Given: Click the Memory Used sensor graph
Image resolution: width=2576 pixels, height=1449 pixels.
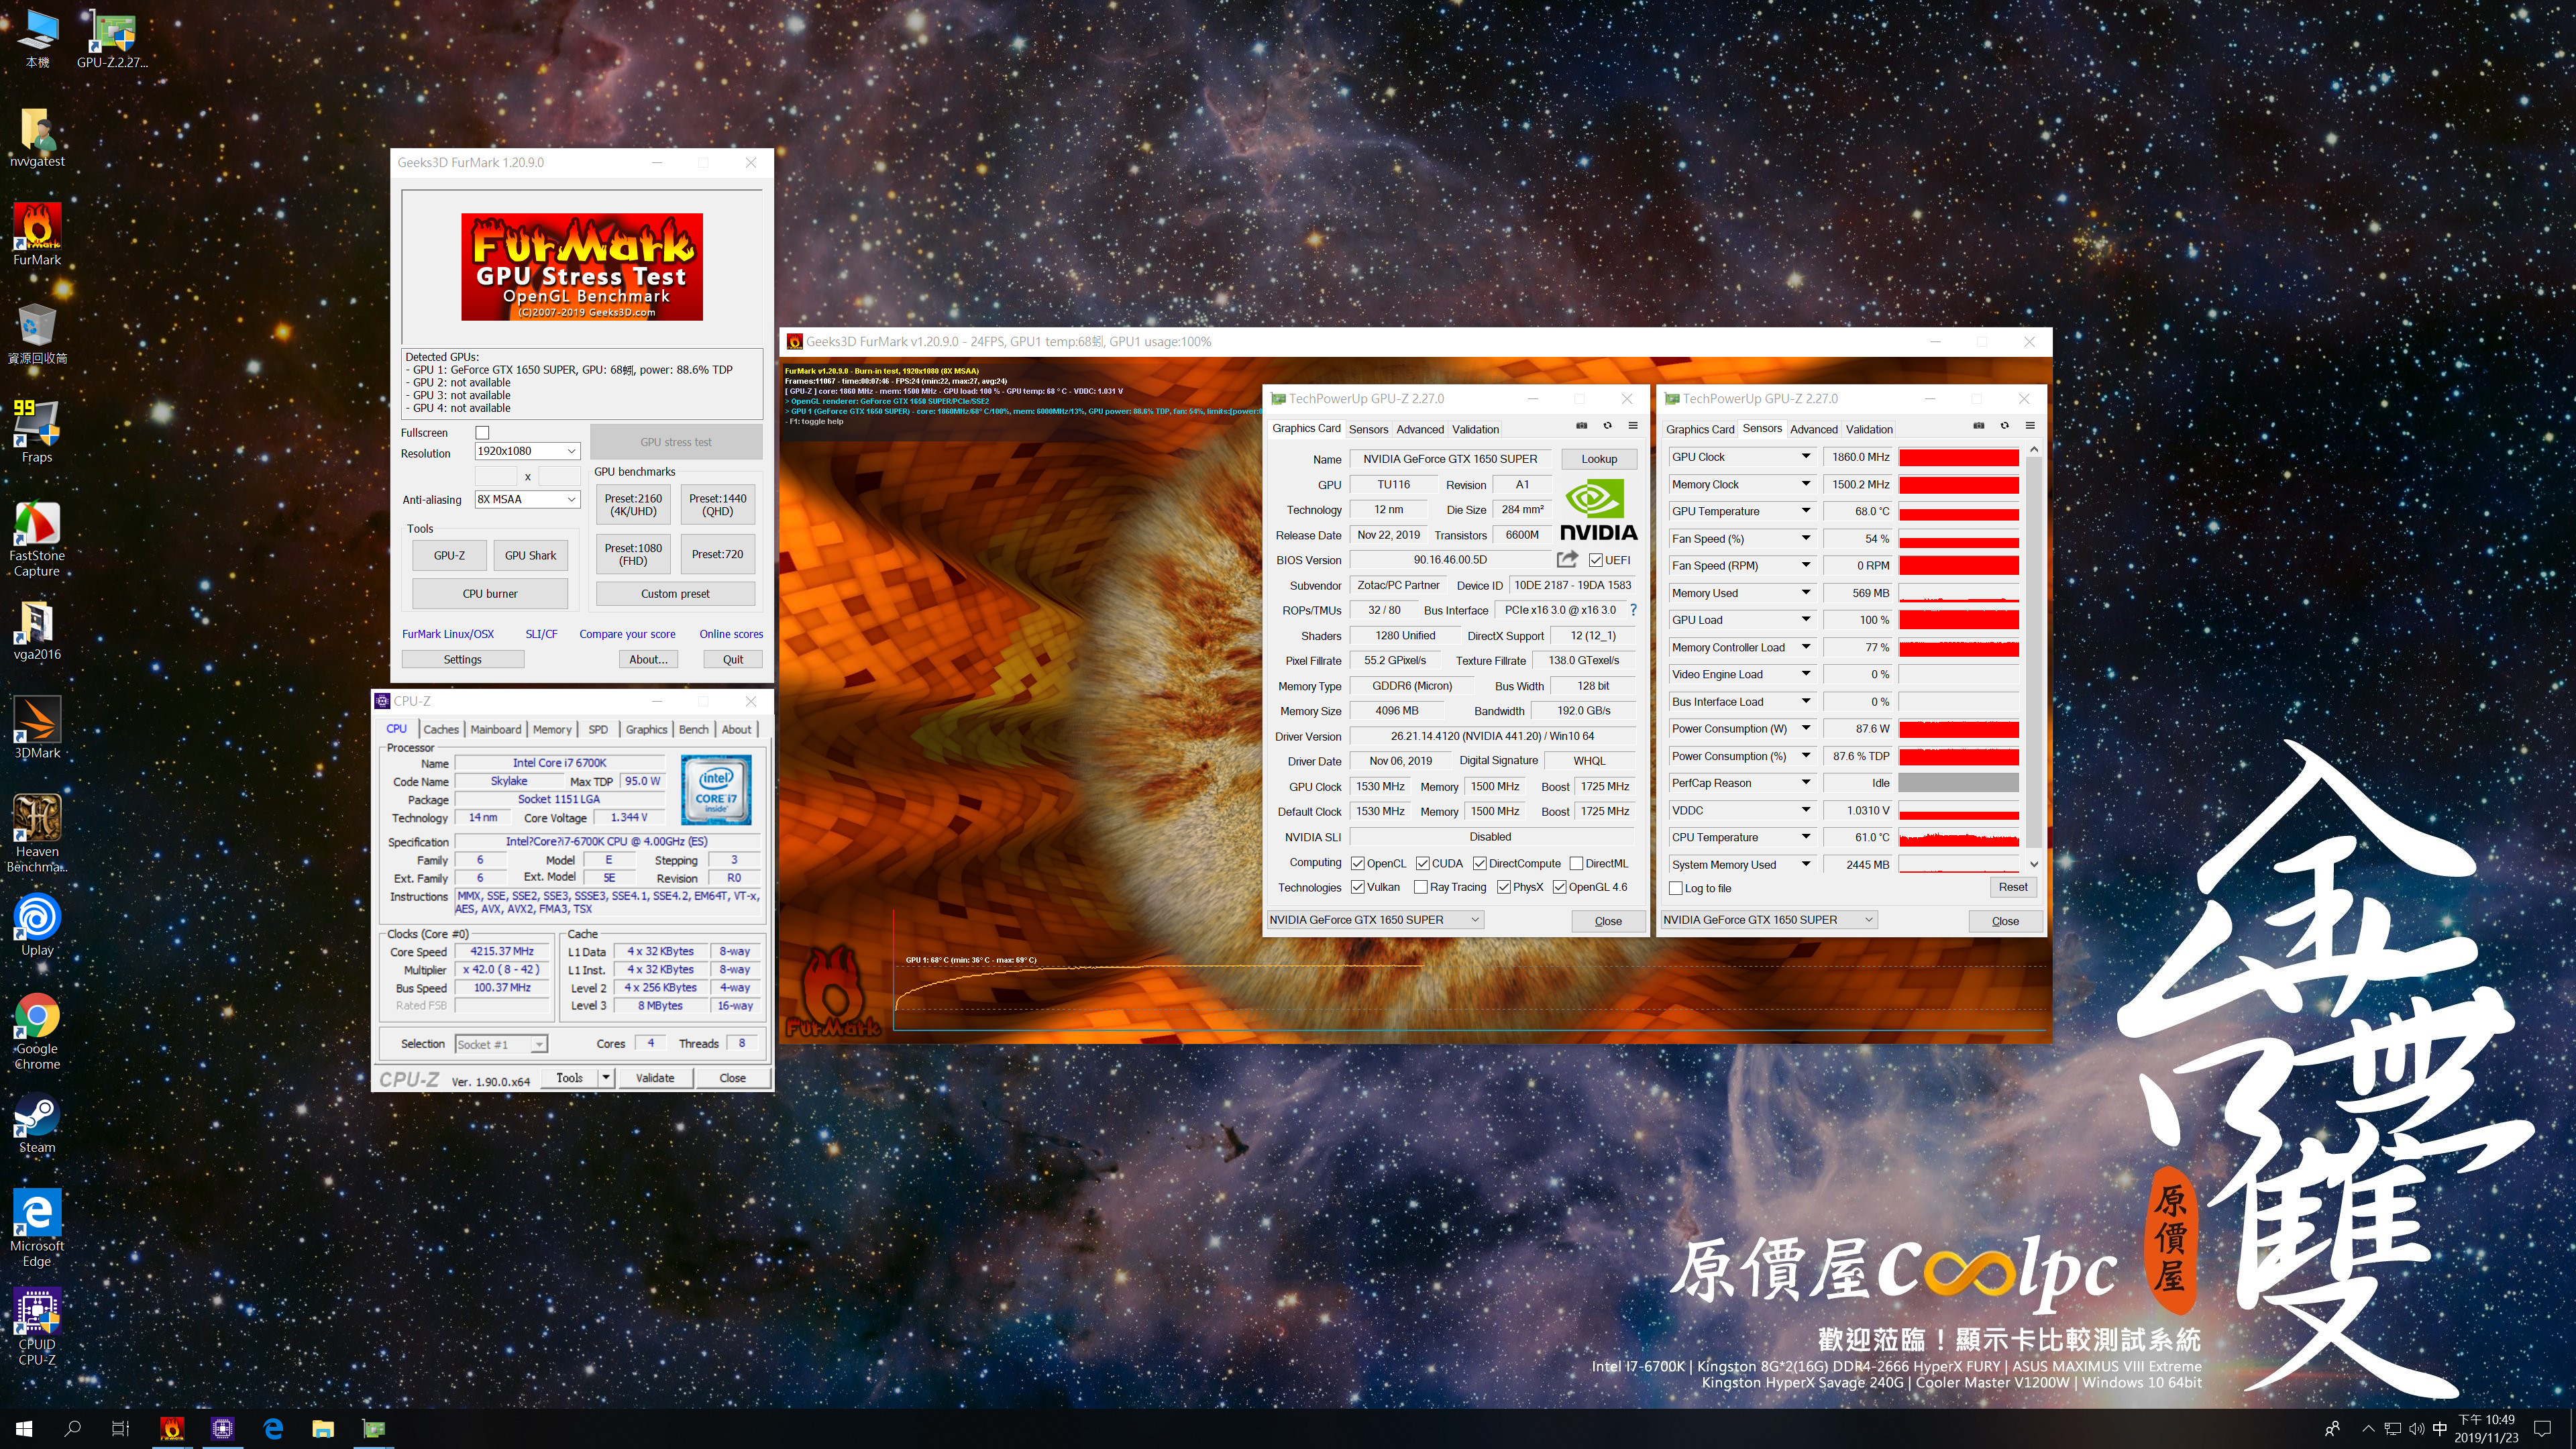Looking at the screenshot, I should 1958,593.
